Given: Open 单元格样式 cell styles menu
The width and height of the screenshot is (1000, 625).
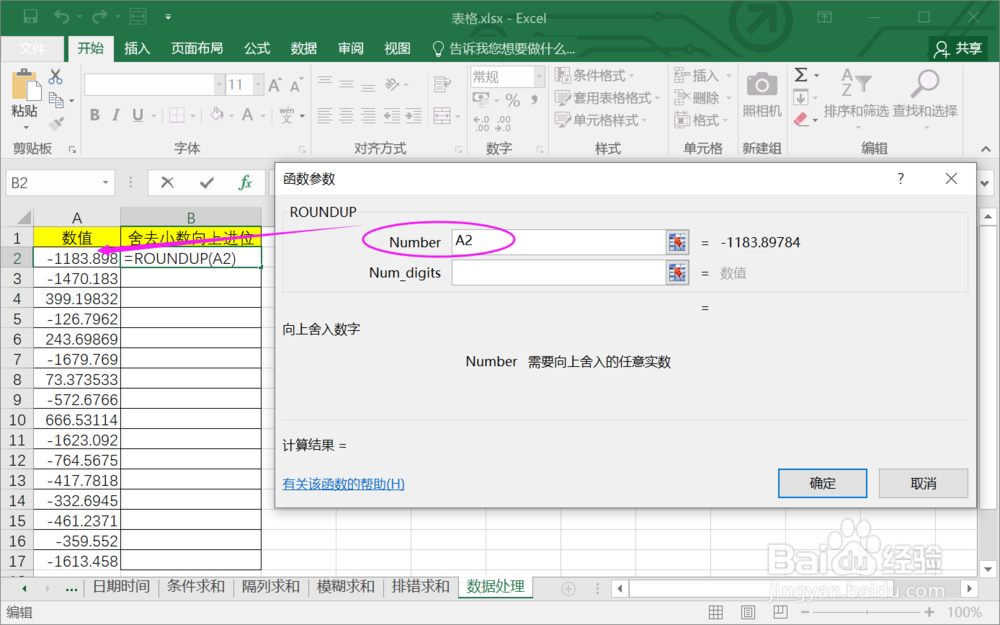Looking at the screenshot, I should pos(601,120).
